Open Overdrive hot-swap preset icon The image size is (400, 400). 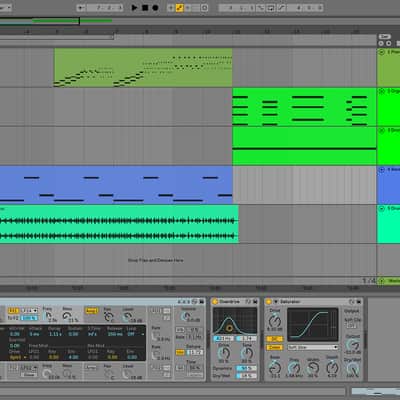tap(248, 302)
